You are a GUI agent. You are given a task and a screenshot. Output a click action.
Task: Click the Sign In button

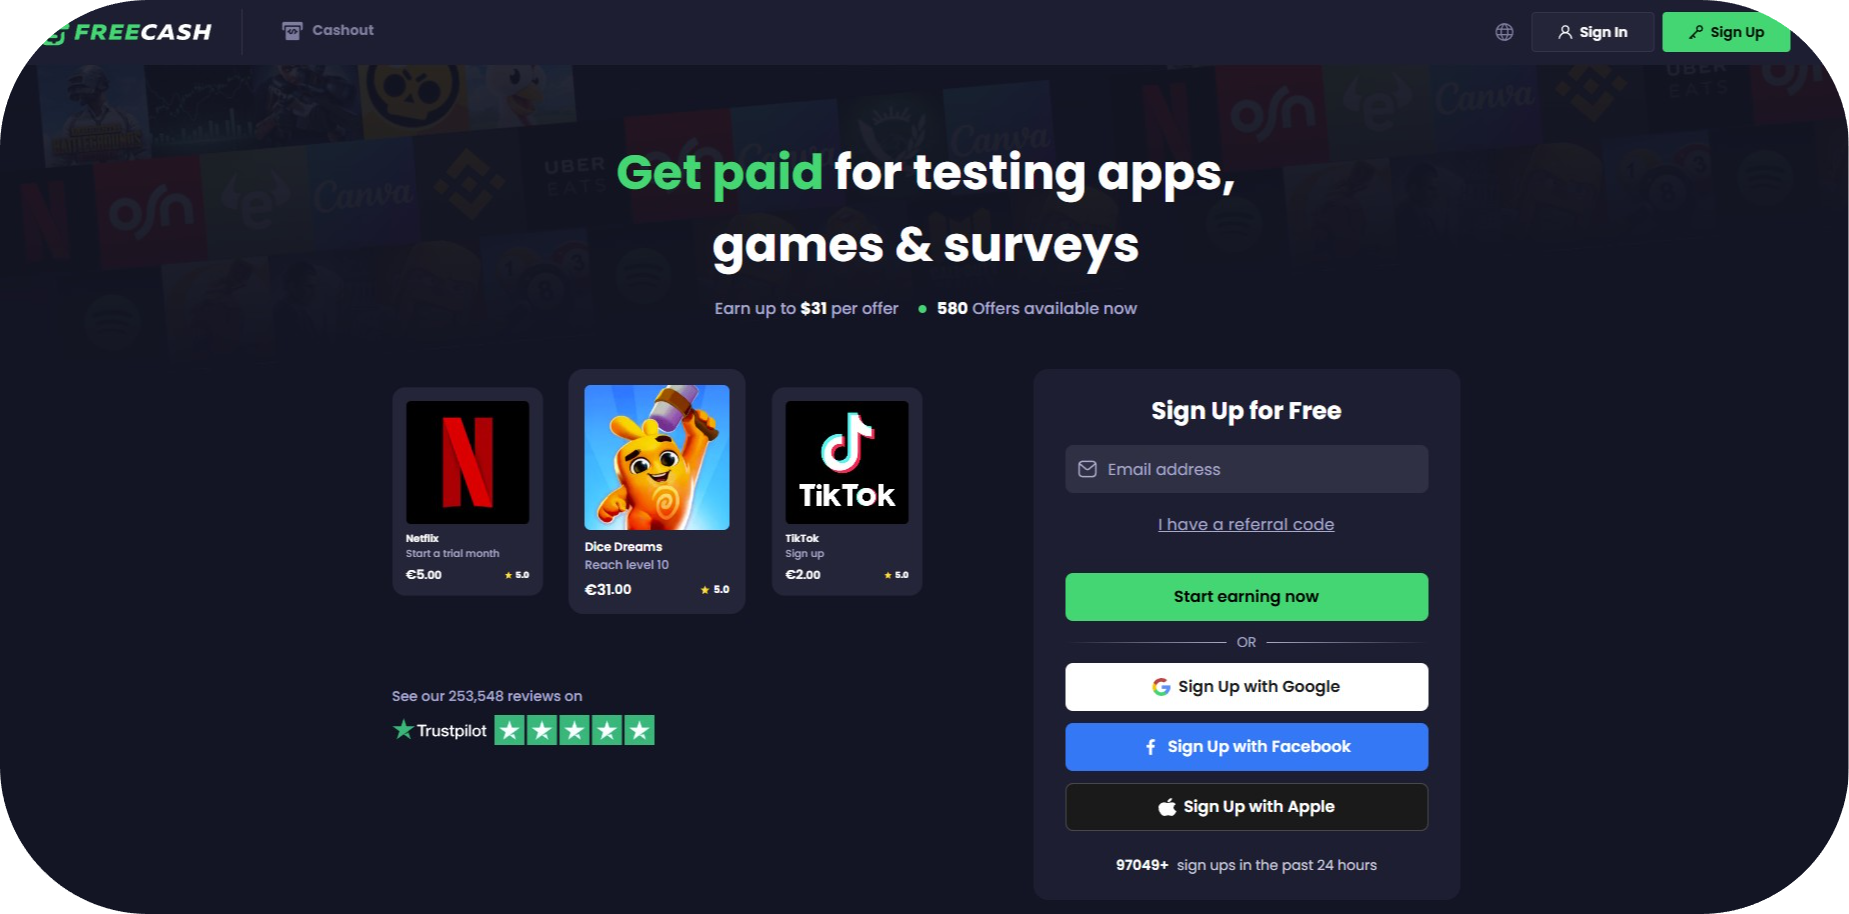coord(1592,32)
